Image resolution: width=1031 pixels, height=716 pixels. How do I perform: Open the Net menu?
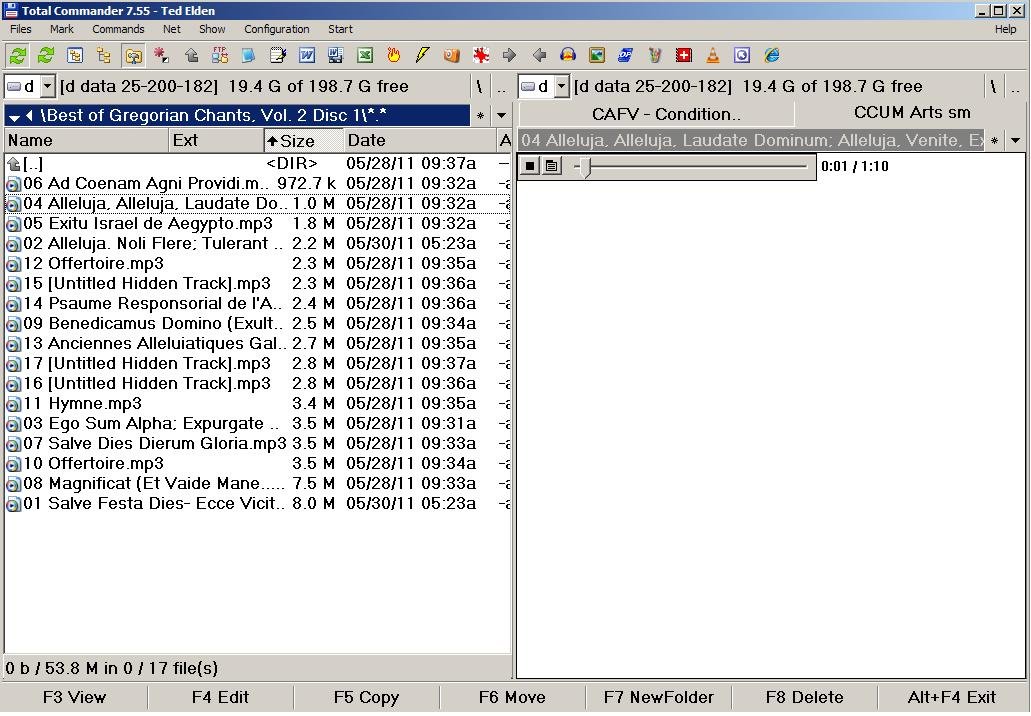pos(172,29)
